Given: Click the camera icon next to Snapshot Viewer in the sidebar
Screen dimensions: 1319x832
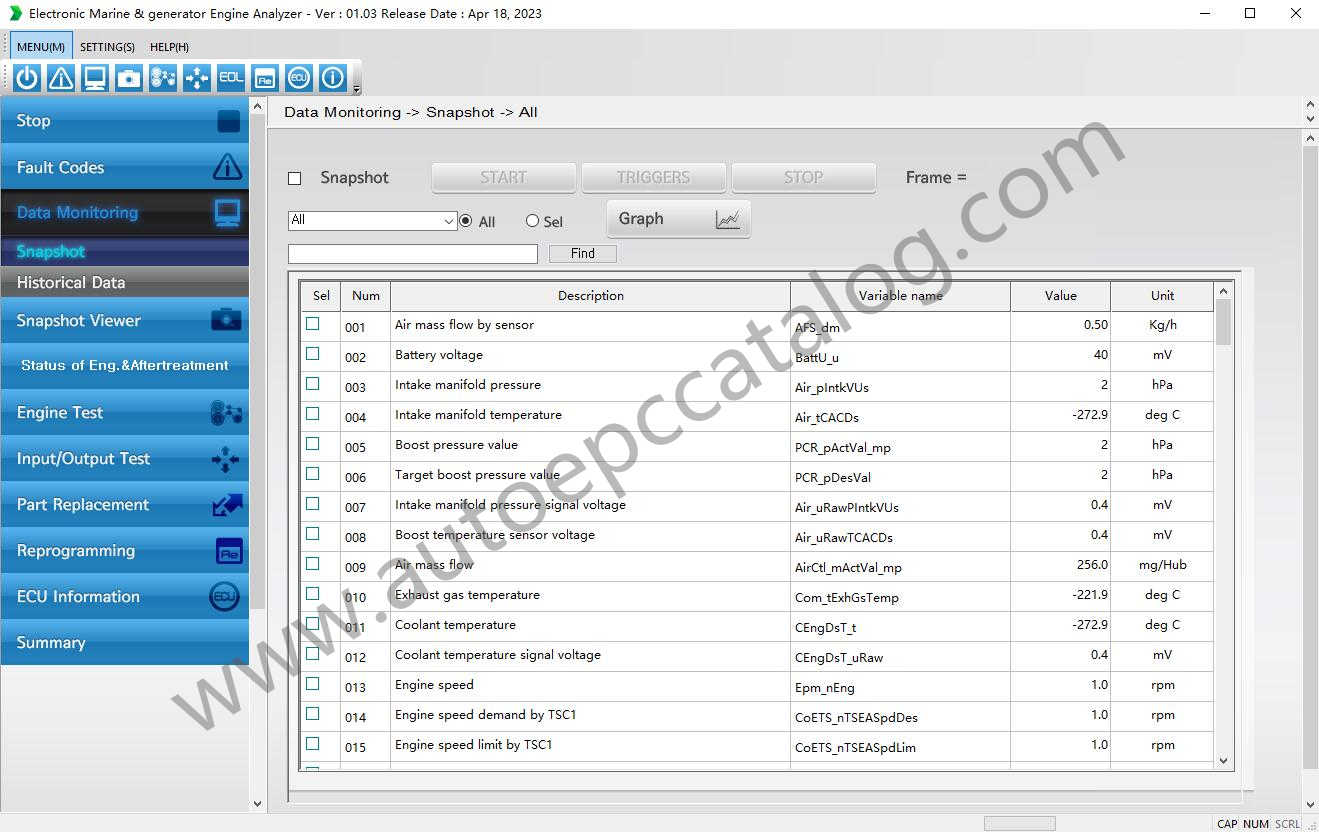Looking at the screenshot, I should [226, 320].
